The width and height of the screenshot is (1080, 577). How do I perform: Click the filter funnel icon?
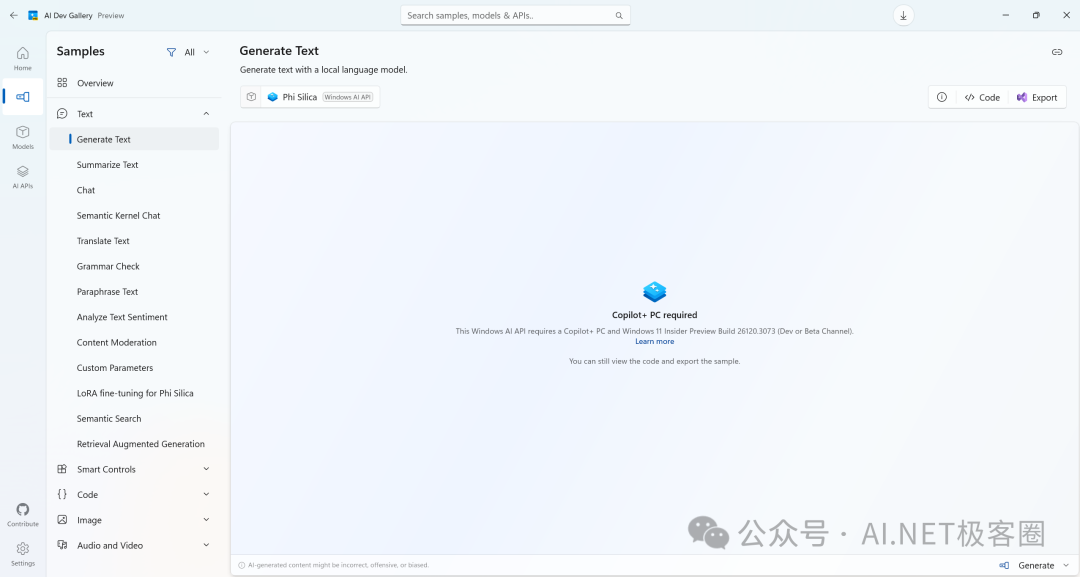pyautogui.click(x=171, y=52)
